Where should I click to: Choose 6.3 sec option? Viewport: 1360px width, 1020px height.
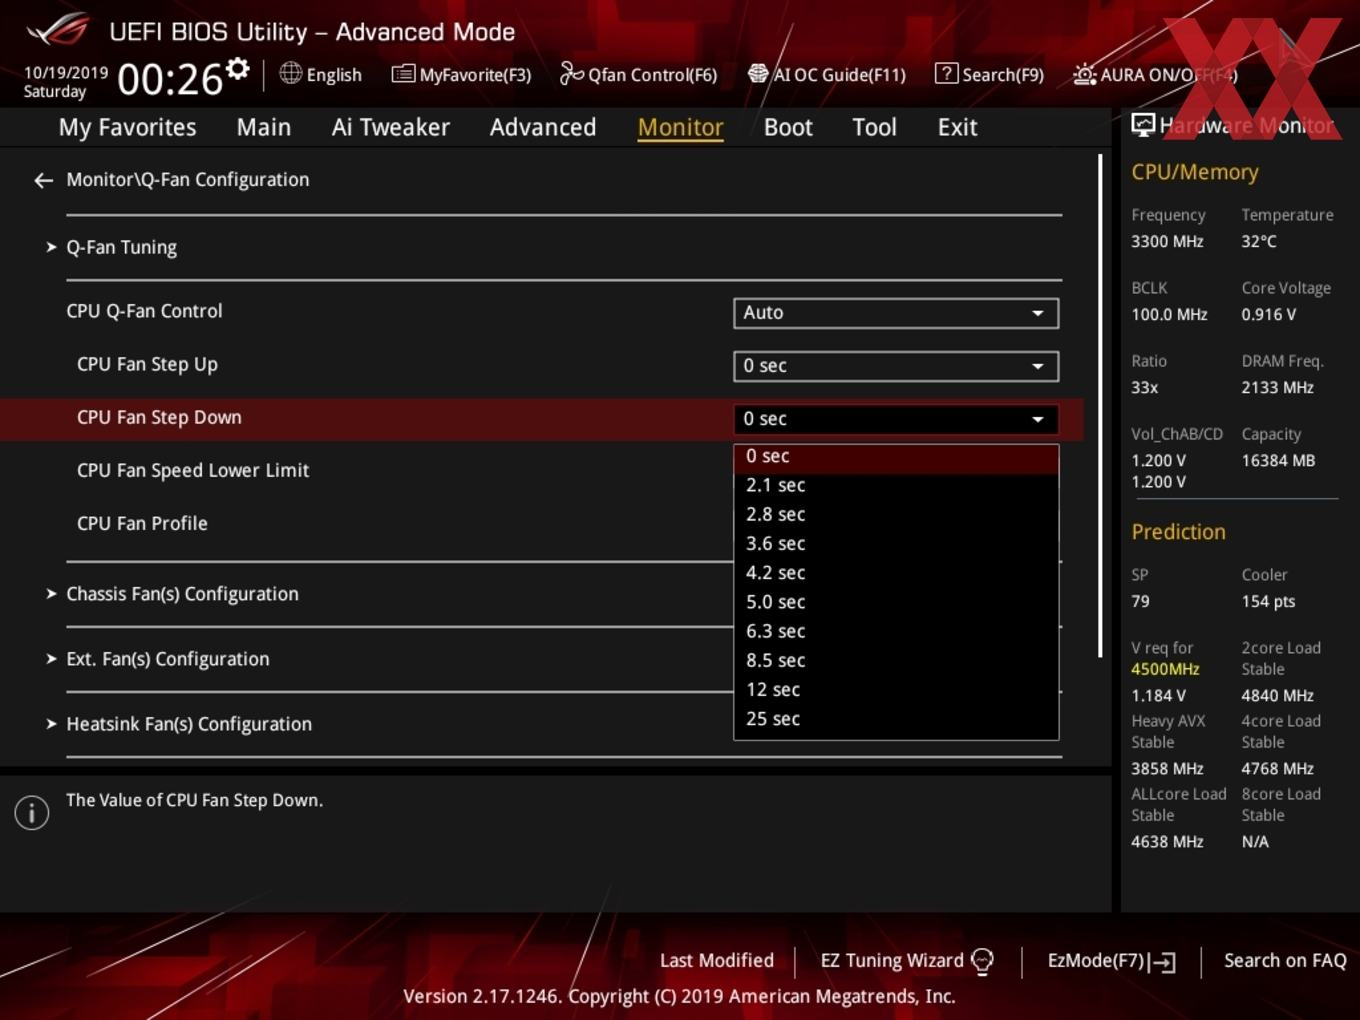pos(896,631)
